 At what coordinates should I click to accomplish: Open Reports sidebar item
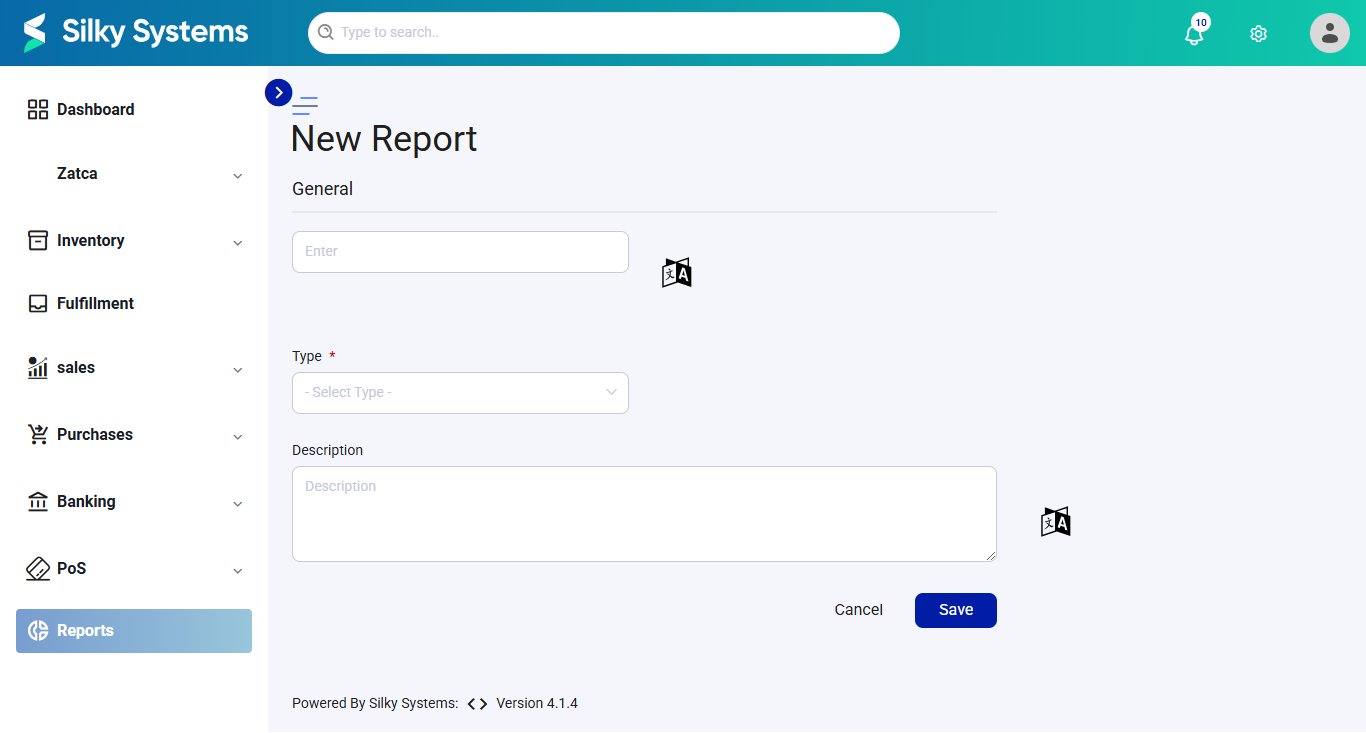click(x=134, y=631)
